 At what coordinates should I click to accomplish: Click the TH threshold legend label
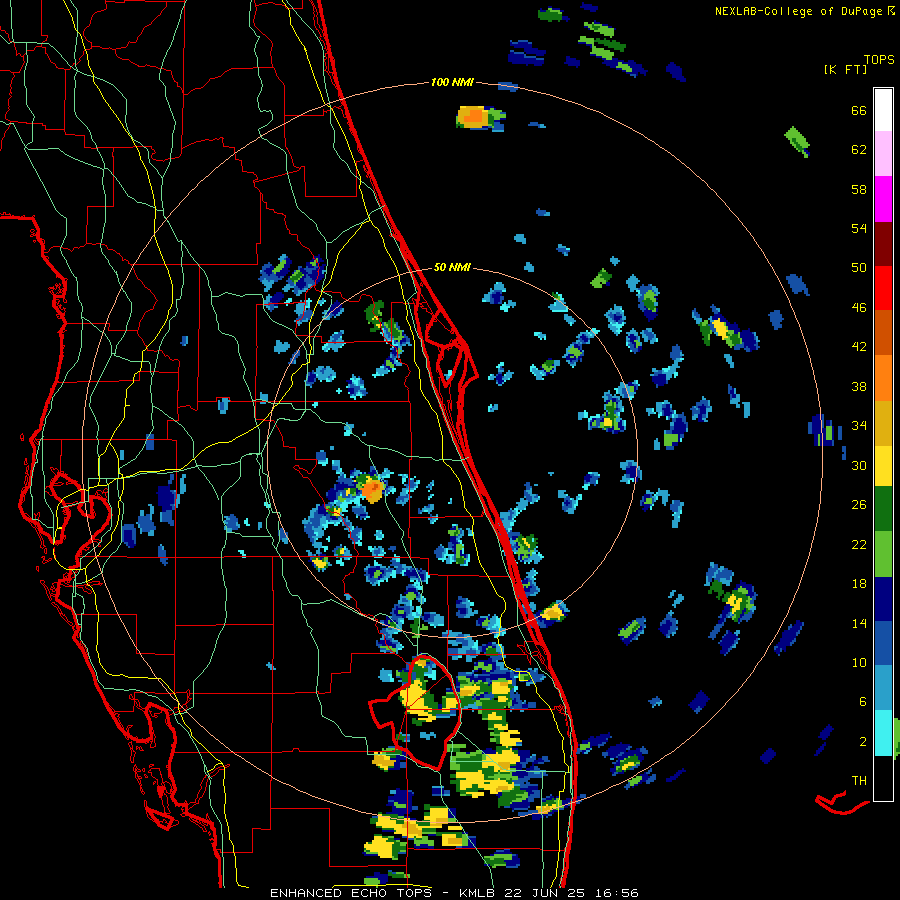coord(859,781)
